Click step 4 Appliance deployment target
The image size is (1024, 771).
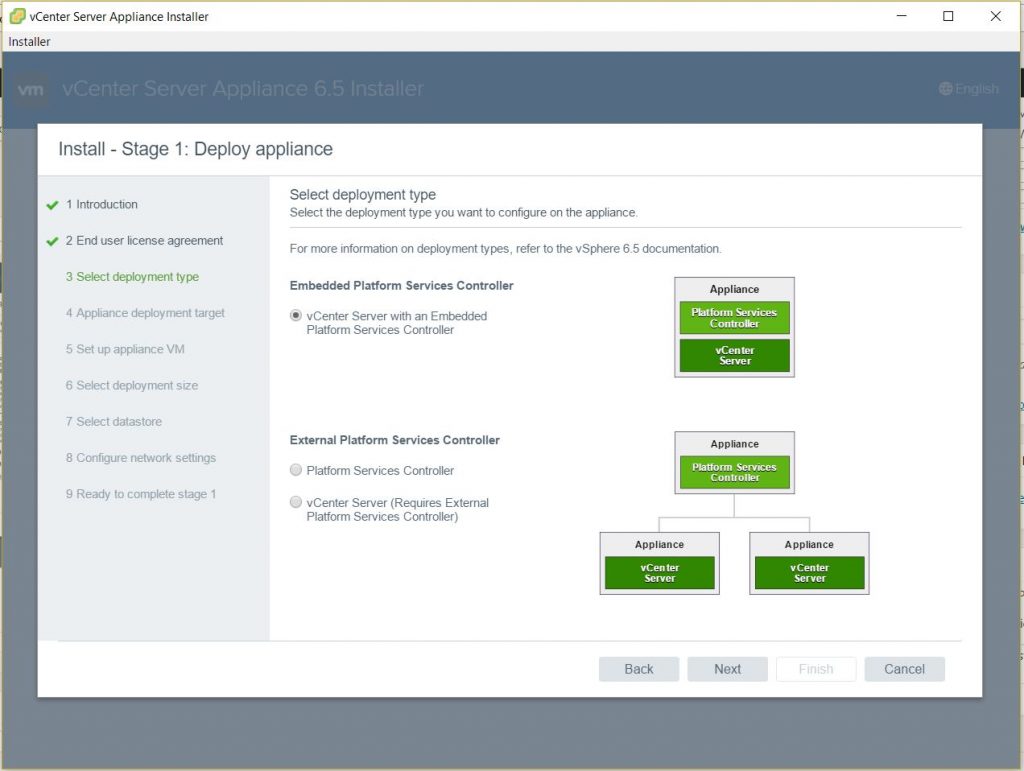tap(145, 313)
